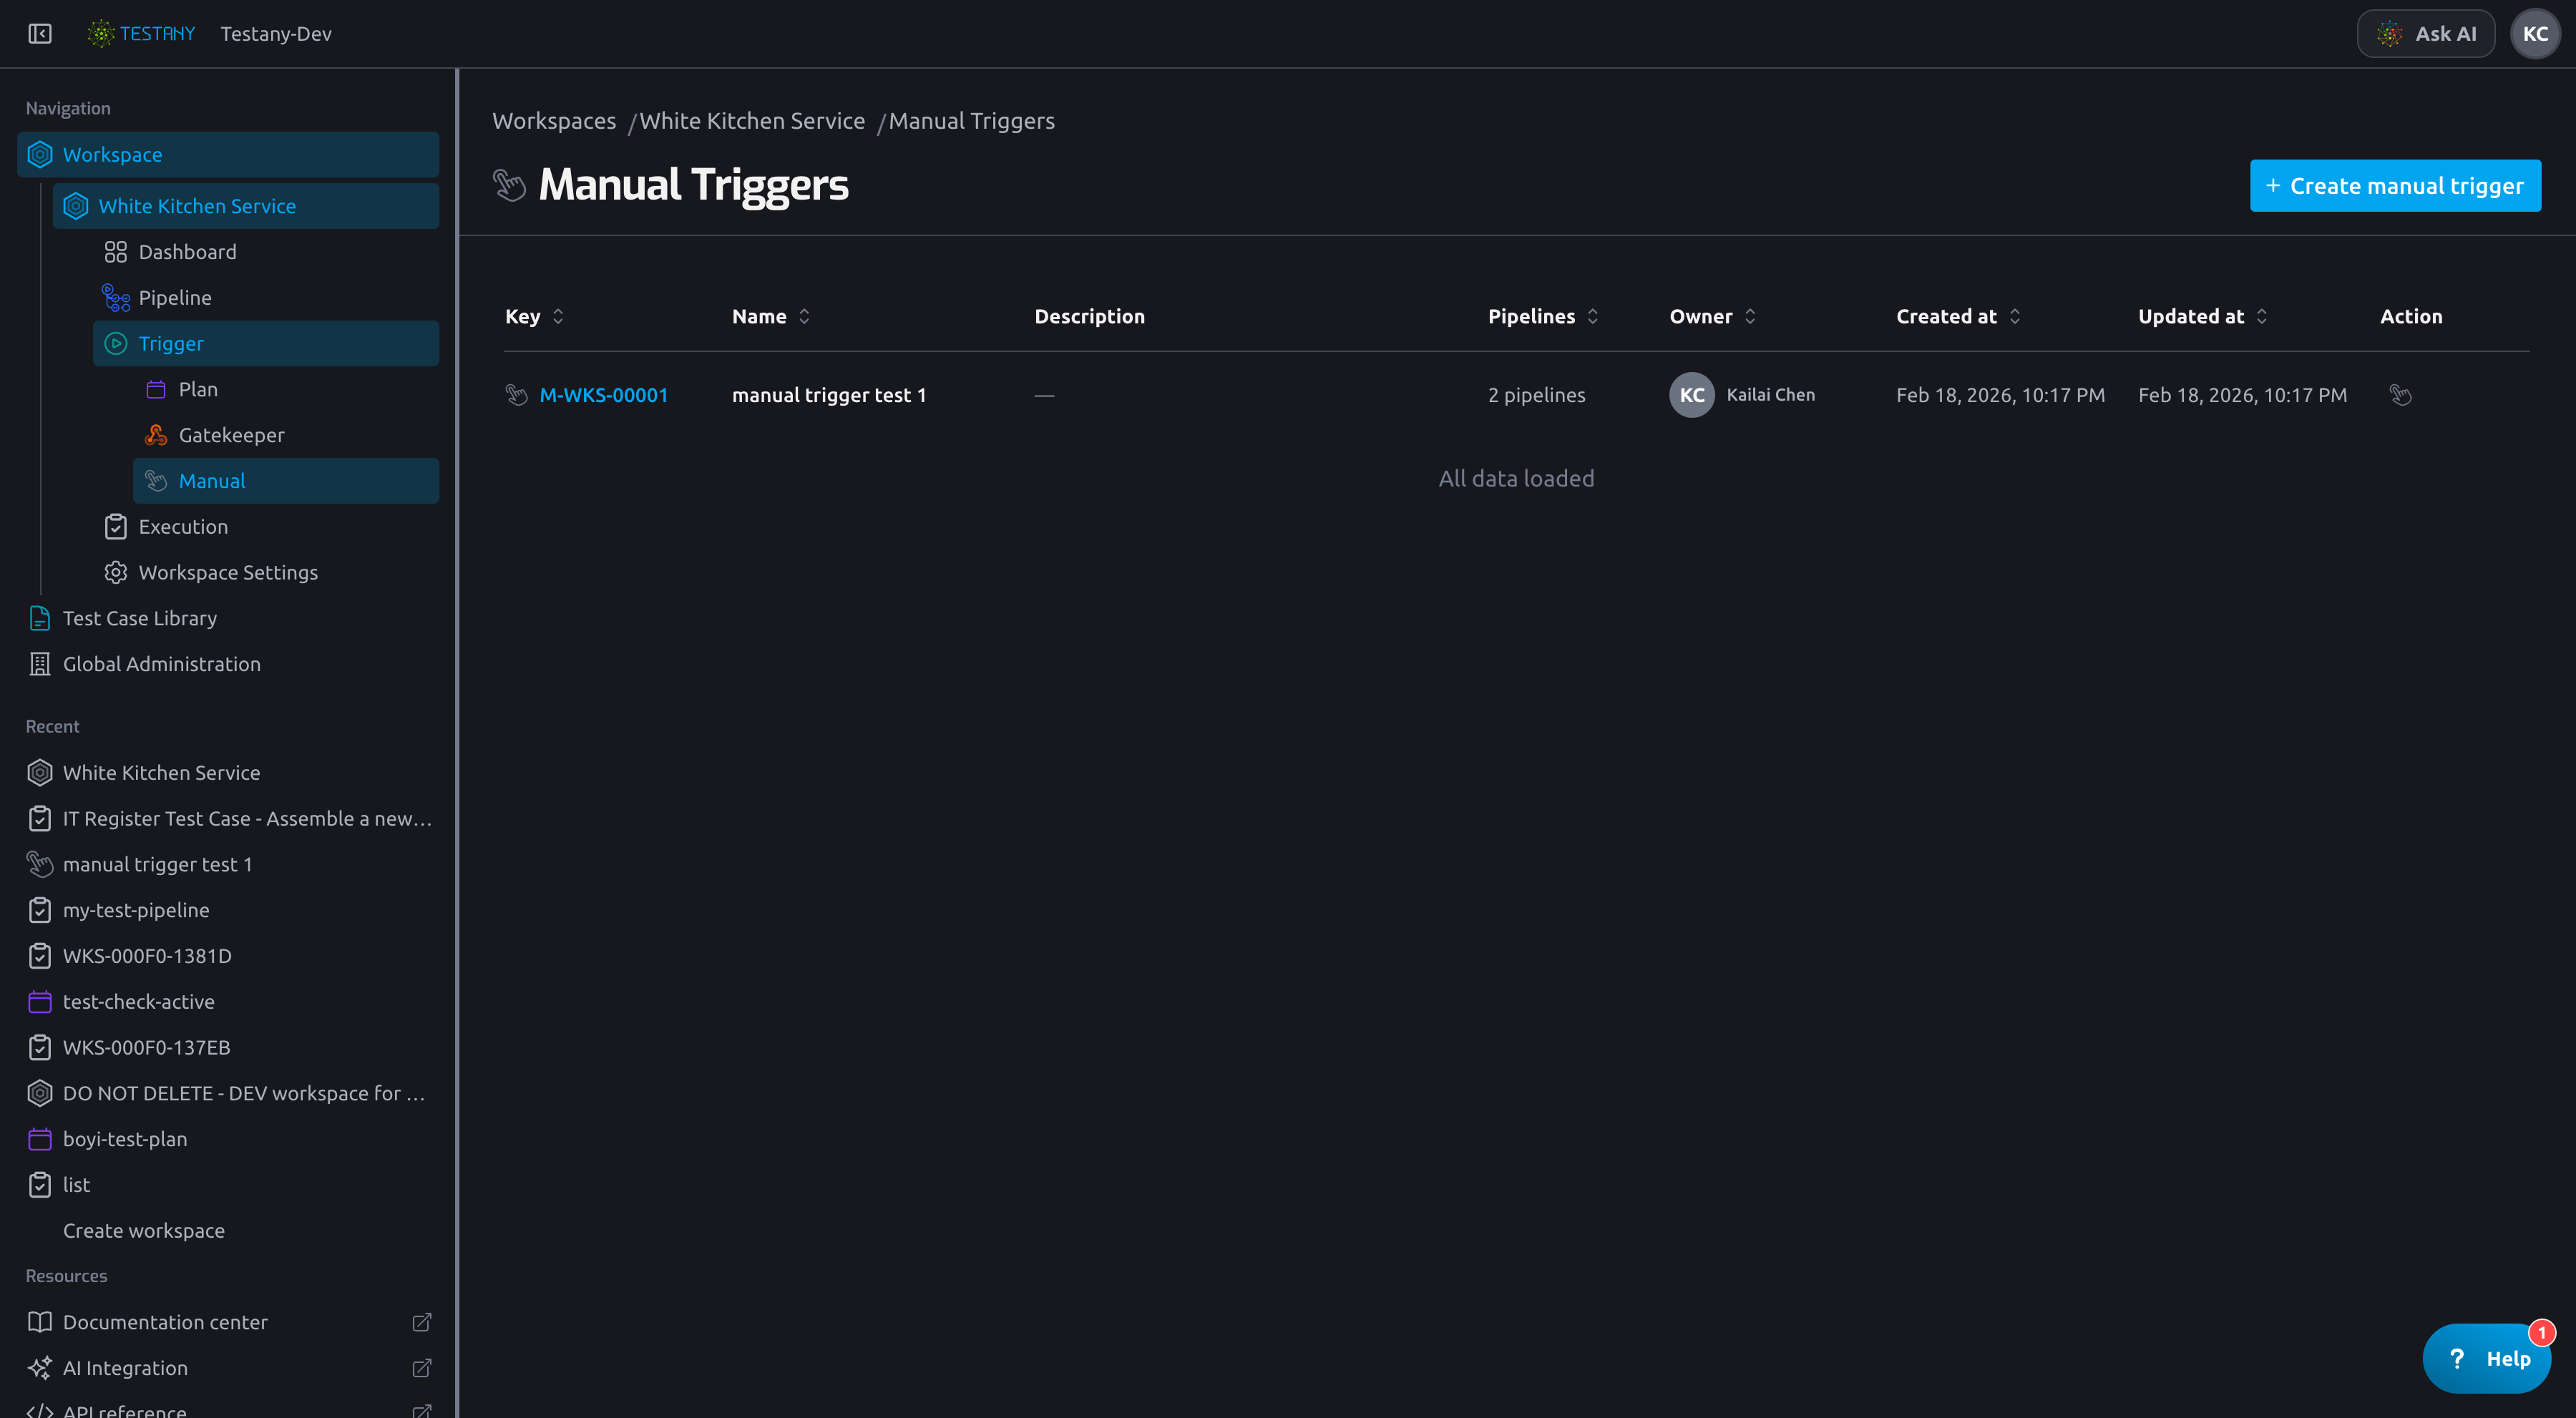Select Workspace in navigation
This screenshot has width=2576, height=1418.
(228, 155)
